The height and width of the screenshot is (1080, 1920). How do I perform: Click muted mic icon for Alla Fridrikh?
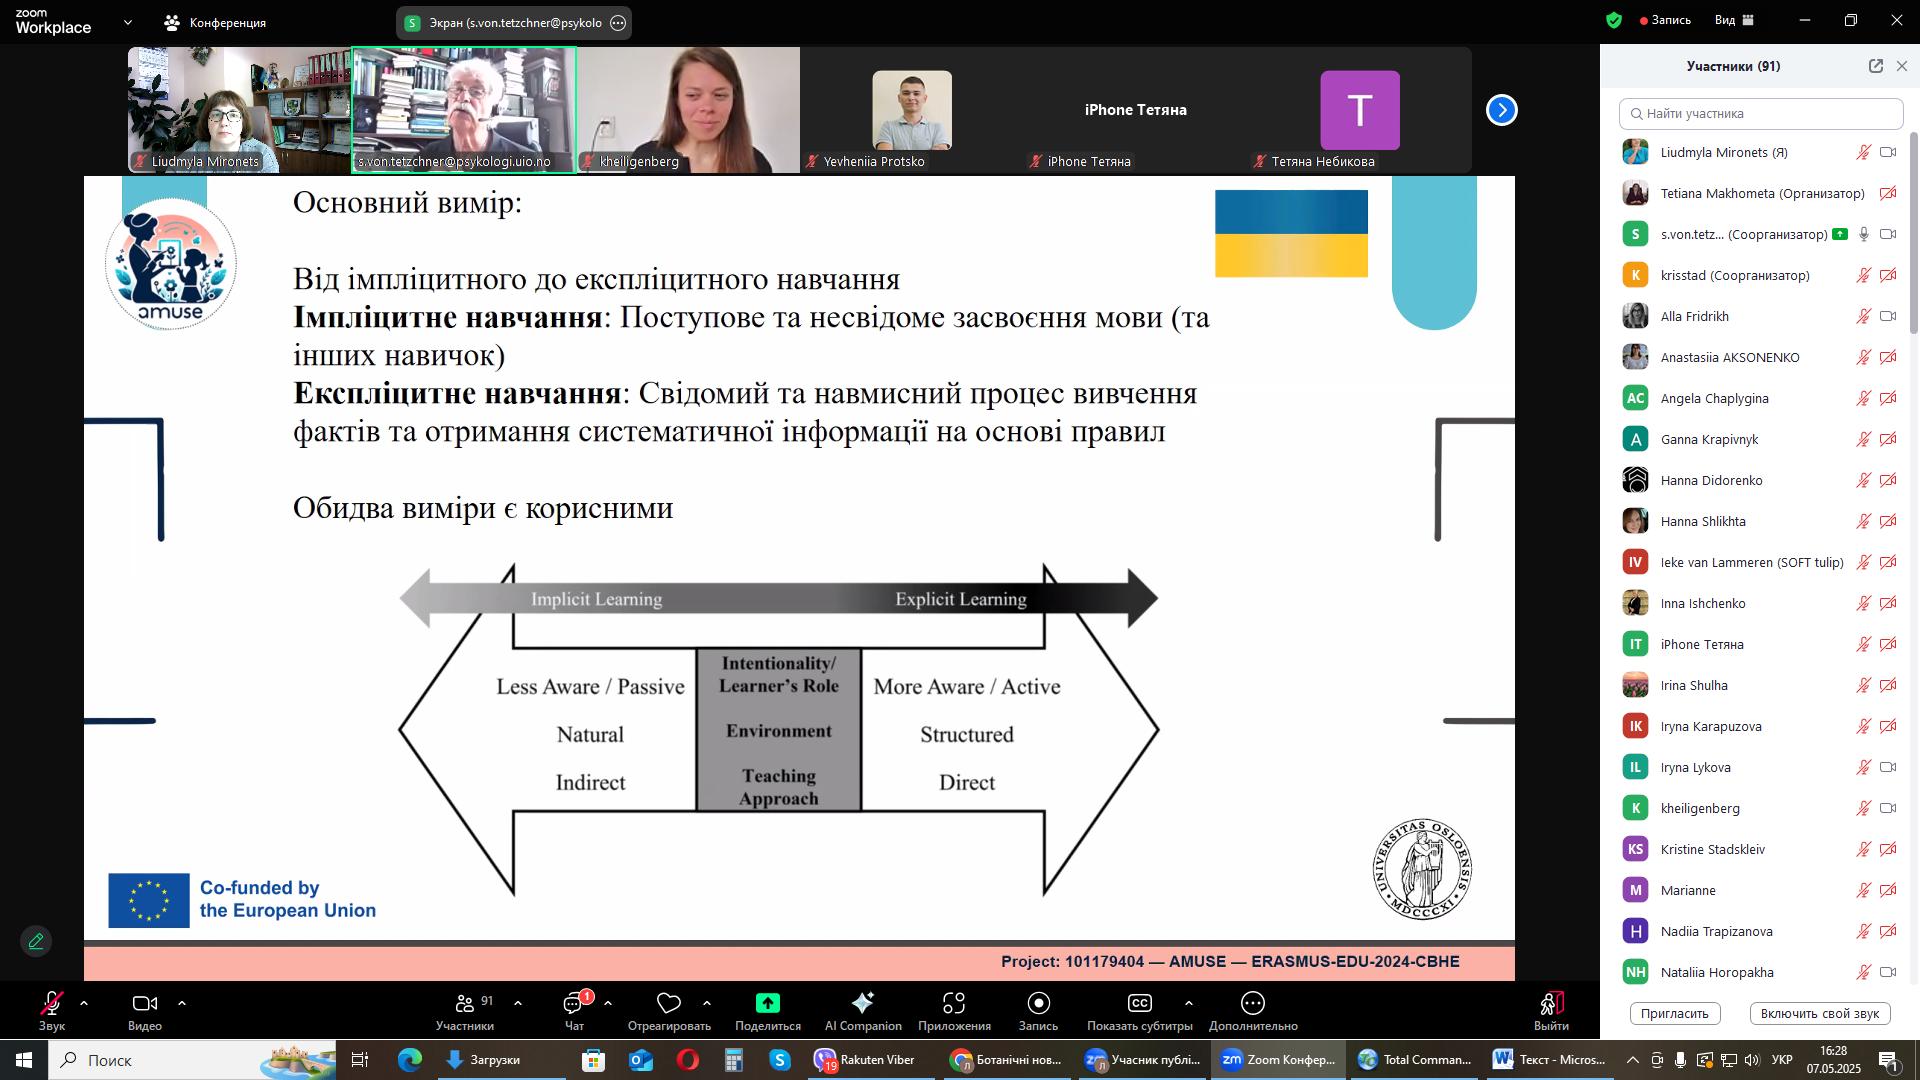pos(1864,317)
